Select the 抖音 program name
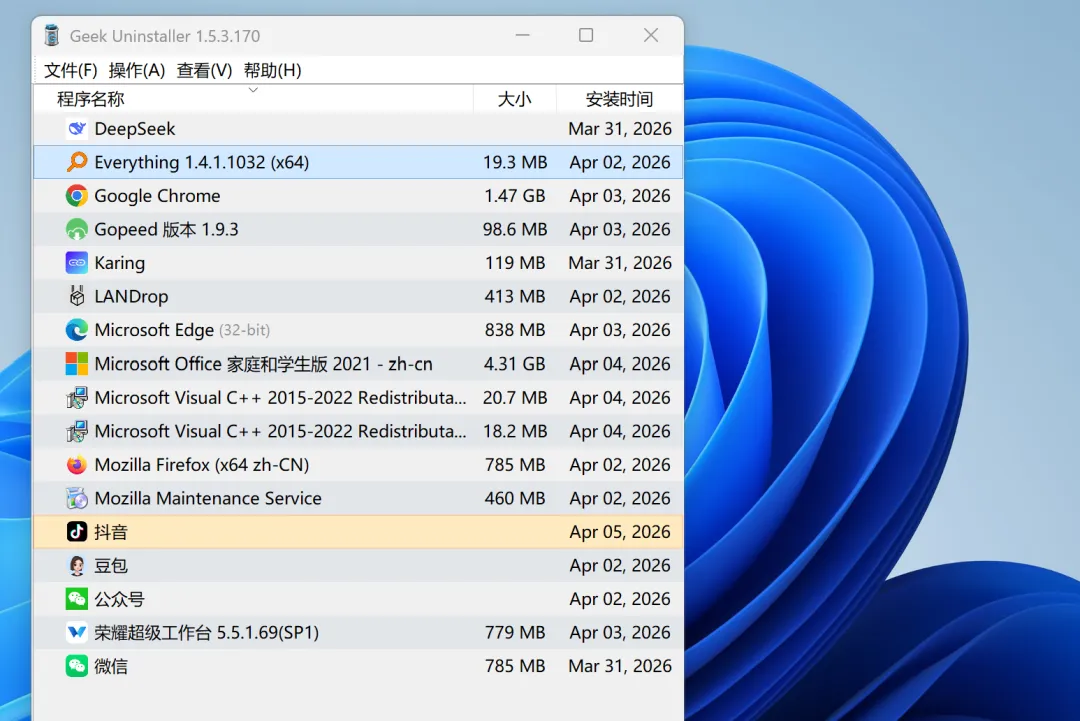1080x721 pixels. point(111,532)
